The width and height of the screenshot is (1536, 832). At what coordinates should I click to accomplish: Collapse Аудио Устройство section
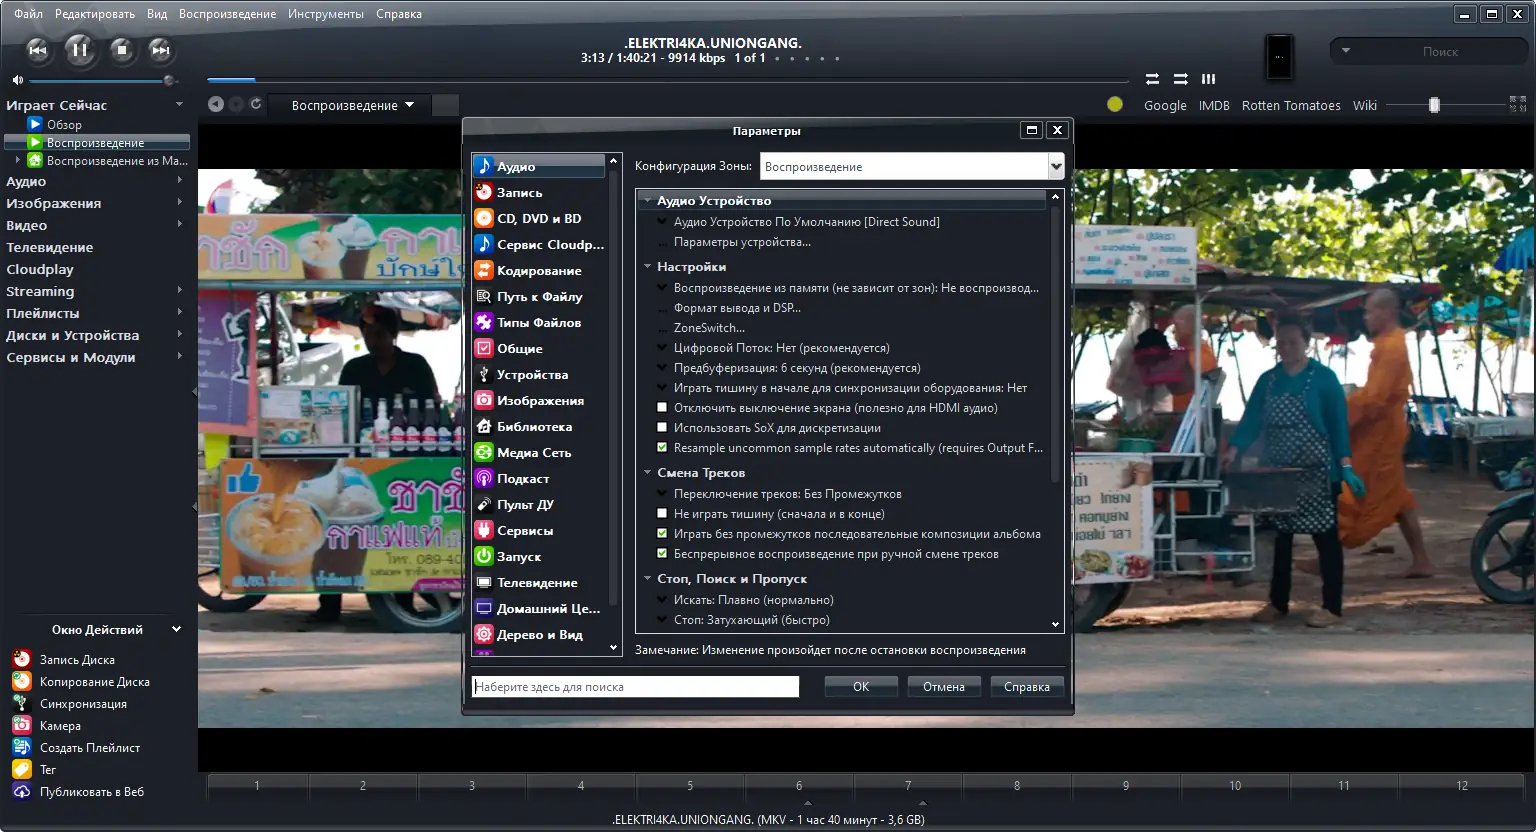pyautogui.click(x=648, y=201)
